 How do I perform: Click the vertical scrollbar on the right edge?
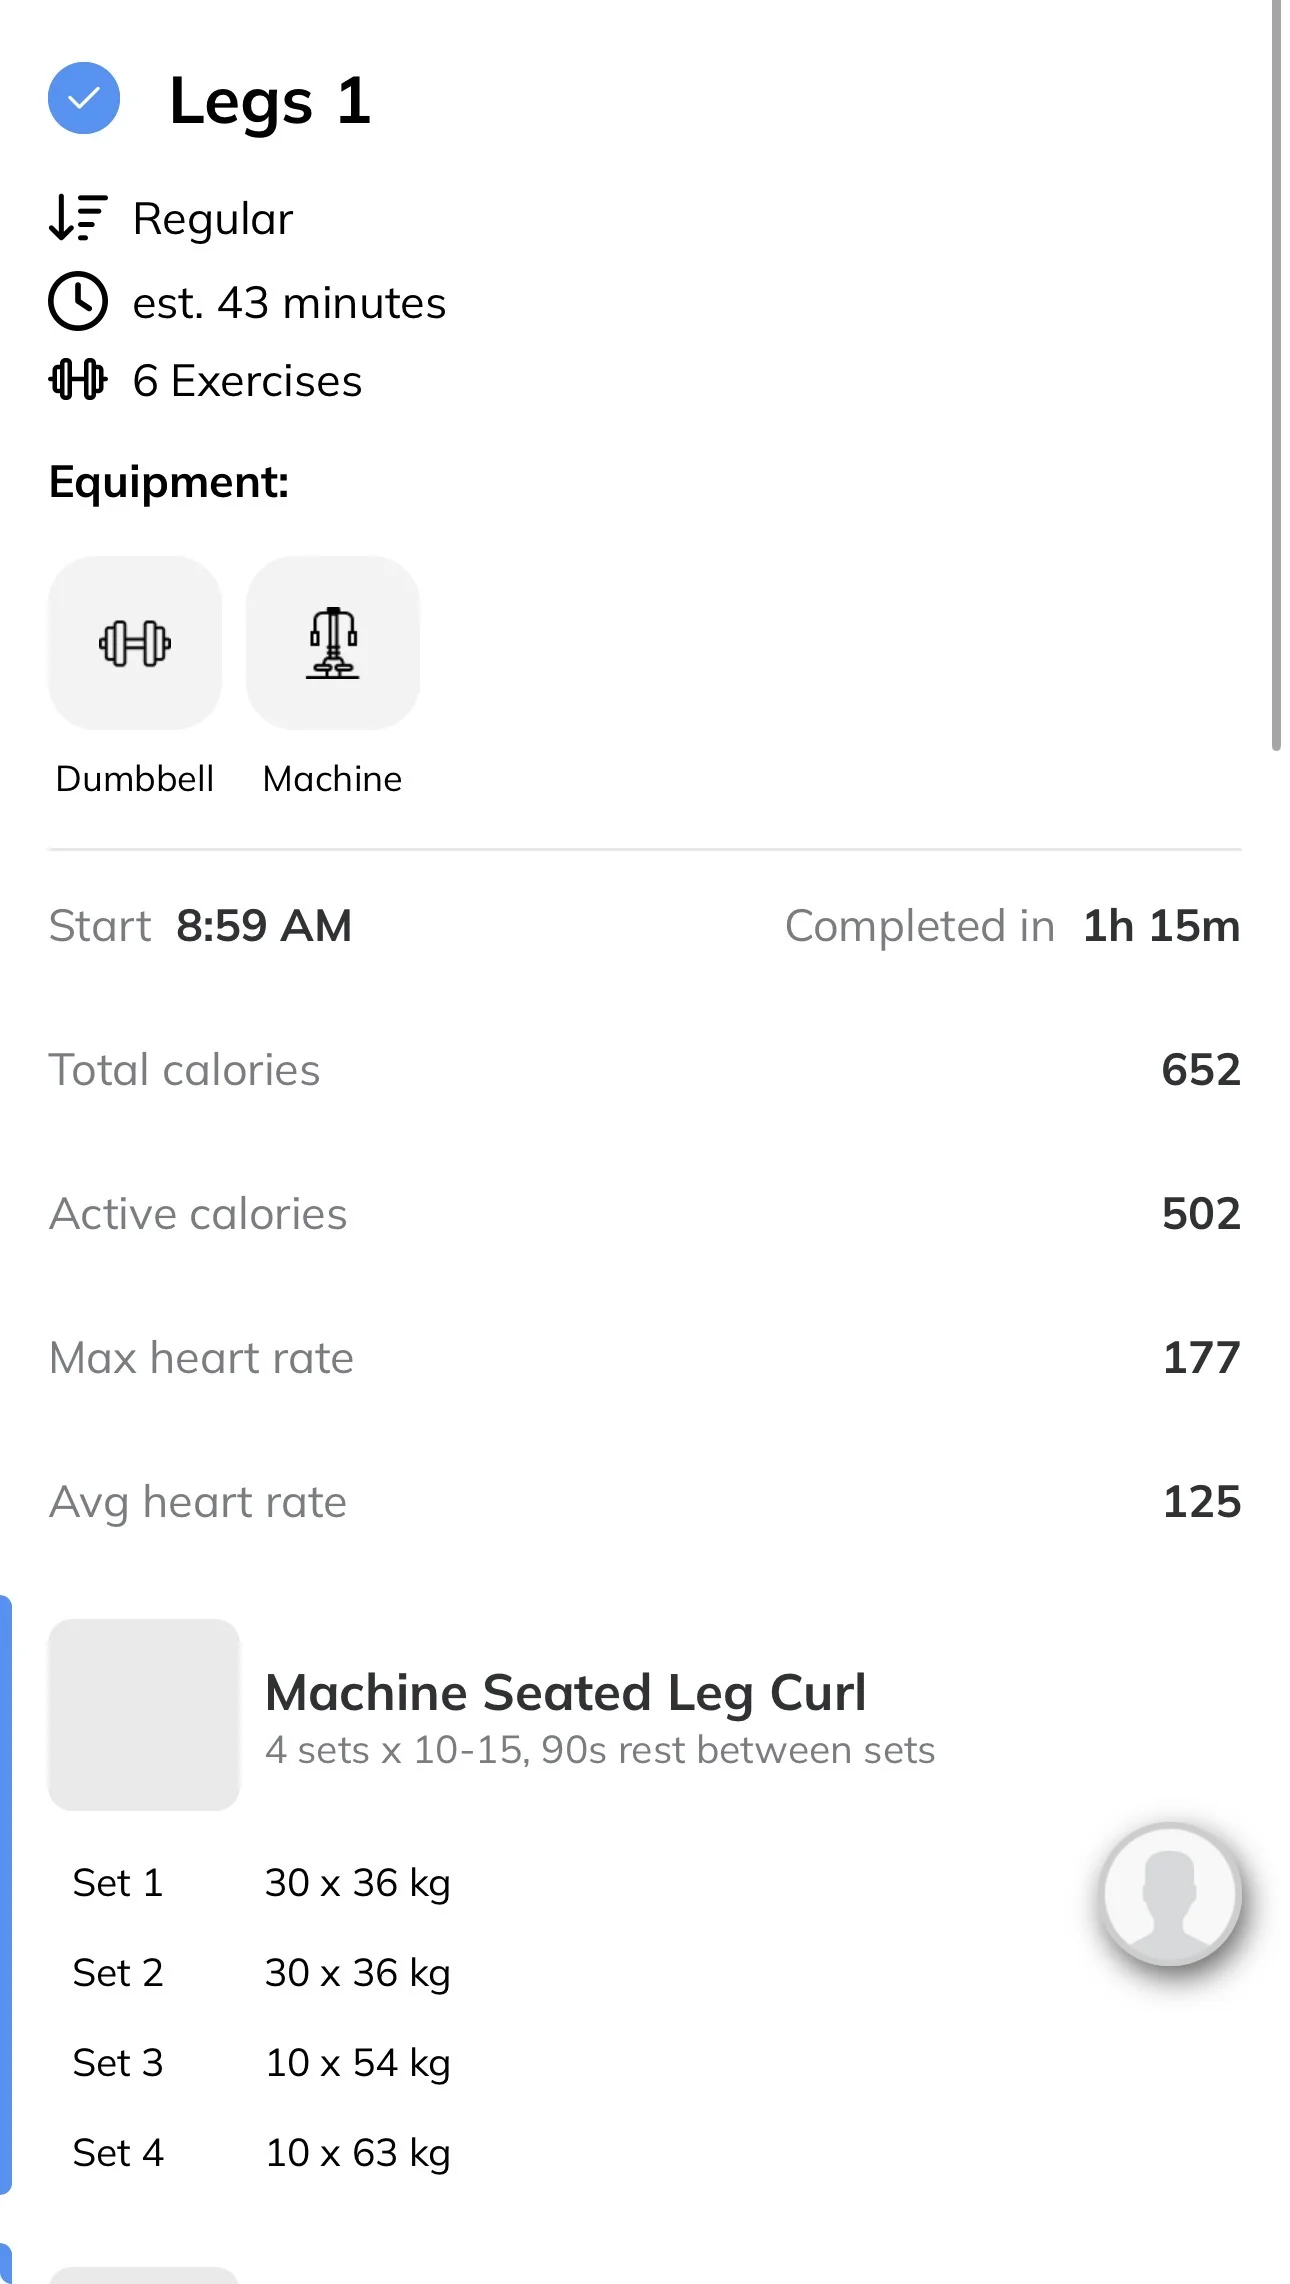pyautogui.click(x=1276, y=375)
